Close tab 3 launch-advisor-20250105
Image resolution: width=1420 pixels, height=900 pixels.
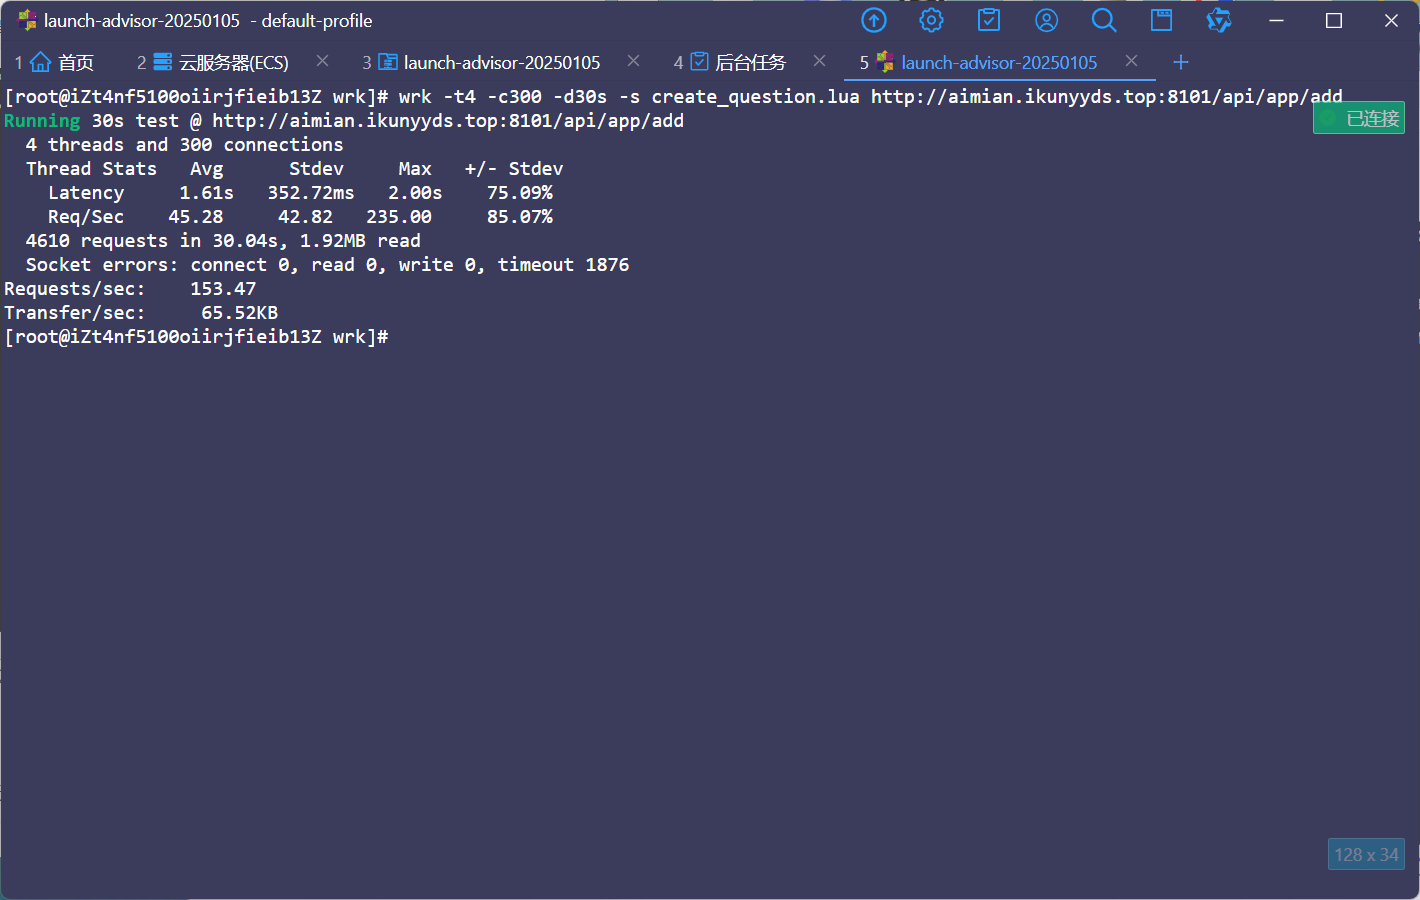tap(633, 61)
